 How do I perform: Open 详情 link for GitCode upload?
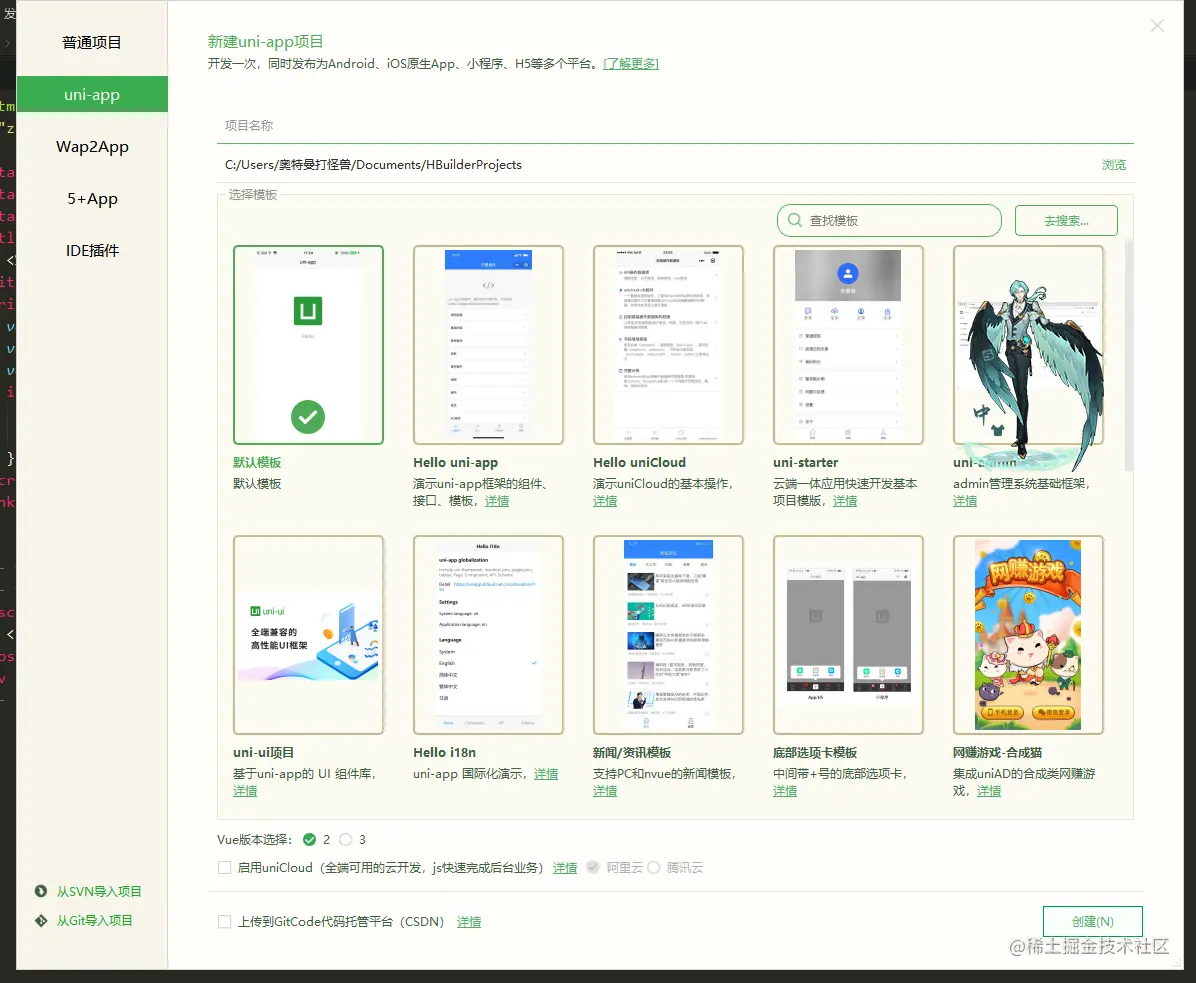(468, 922)
